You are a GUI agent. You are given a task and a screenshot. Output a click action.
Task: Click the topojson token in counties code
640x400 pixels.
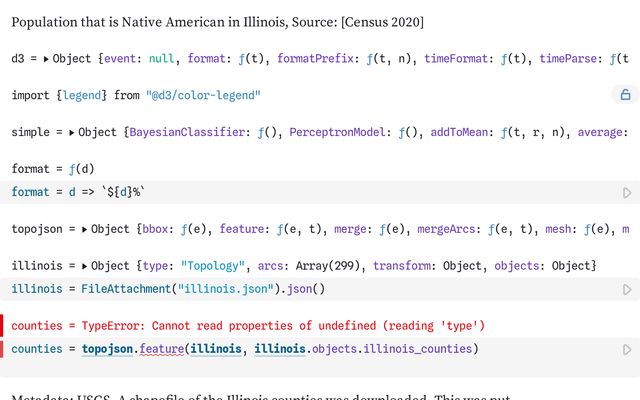tap(100, 349)
